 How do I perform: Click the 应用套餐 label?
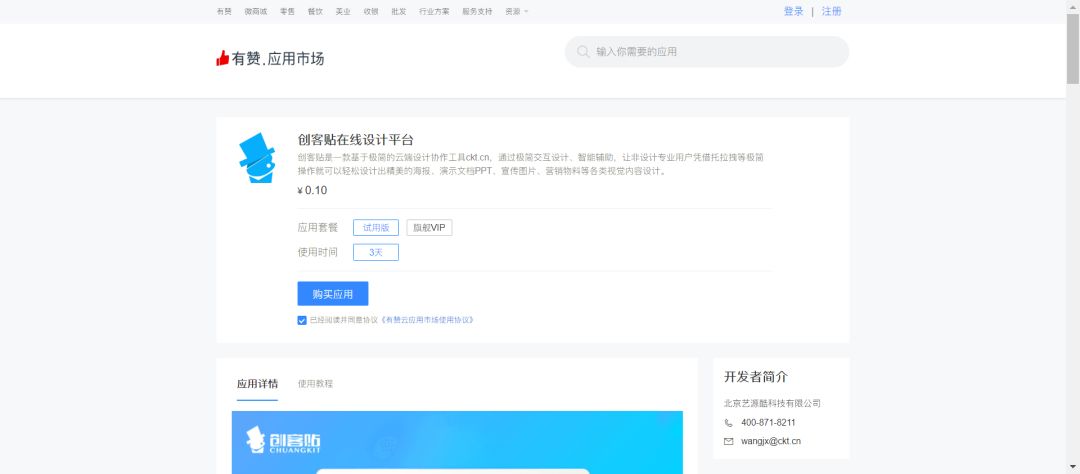[318, 228]
